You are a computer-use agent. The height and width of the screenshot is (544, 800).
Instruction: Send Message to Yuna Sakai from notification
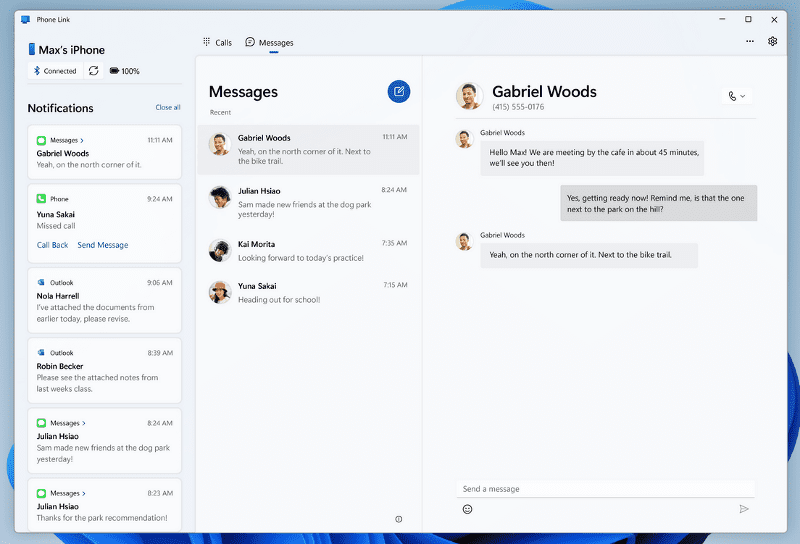pos(103,245)
